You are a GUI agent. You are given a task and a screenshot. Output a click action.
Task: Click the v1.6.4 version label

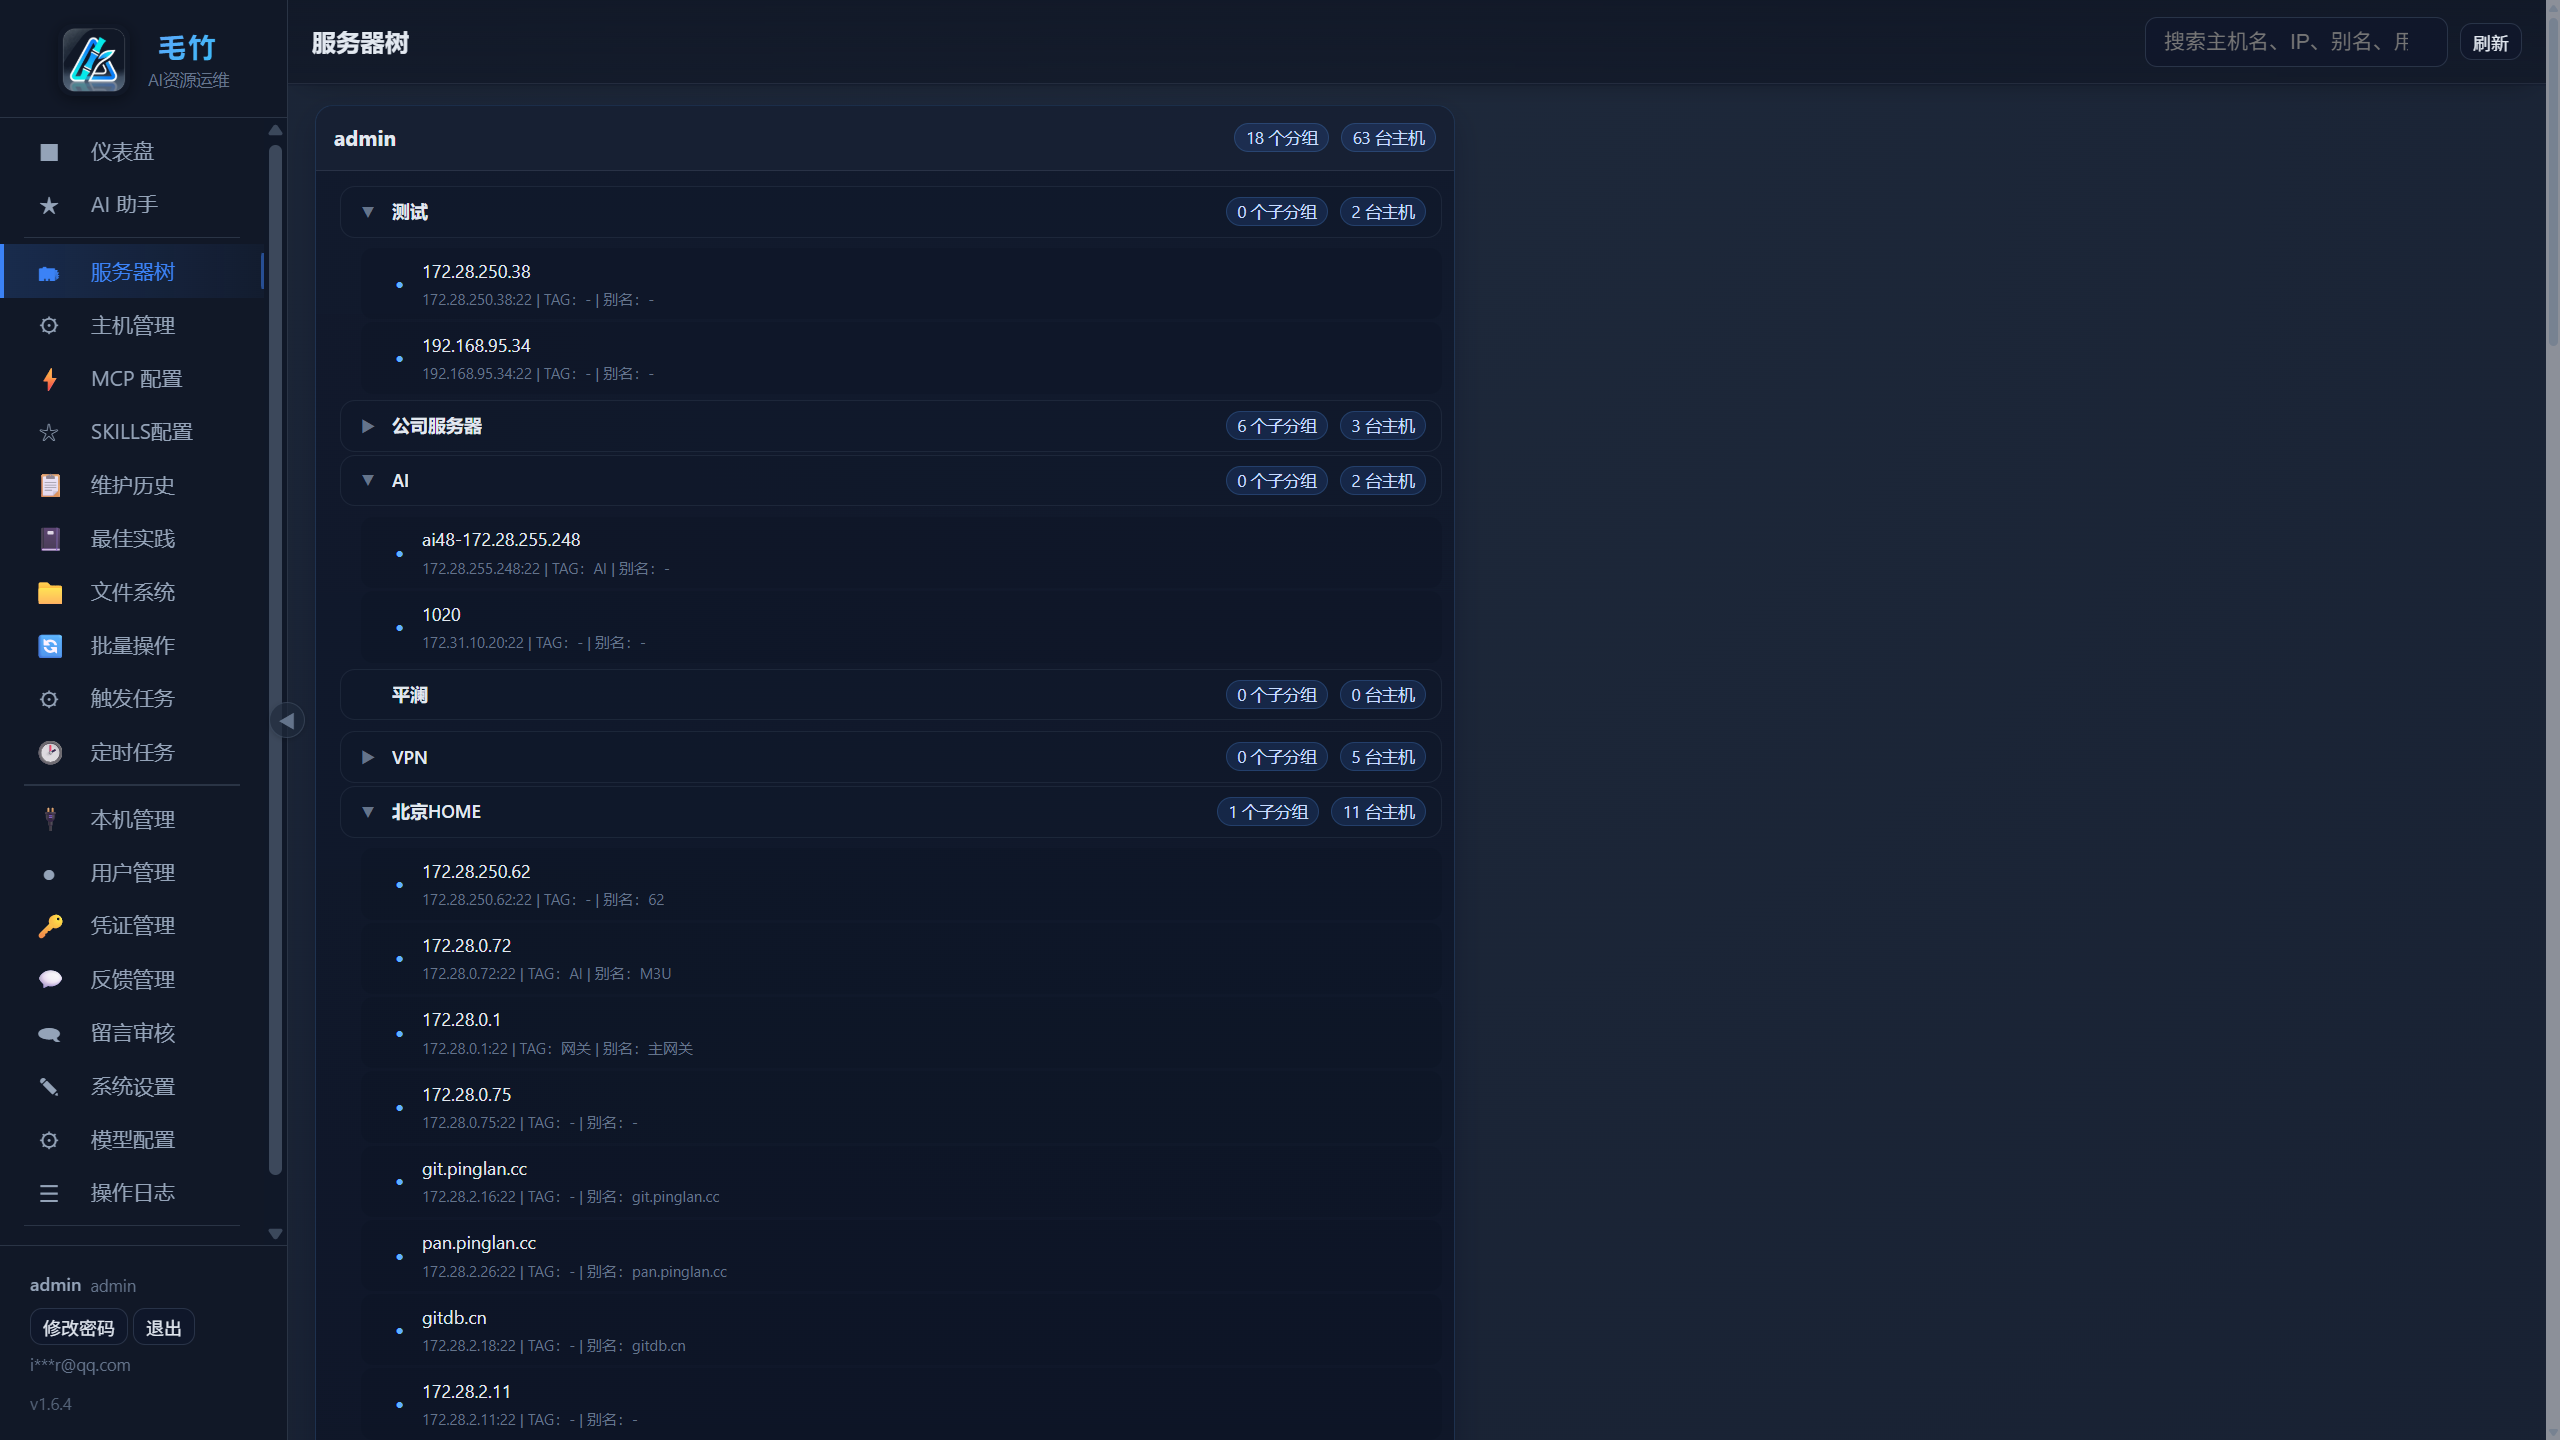(x=51, y=1404)
